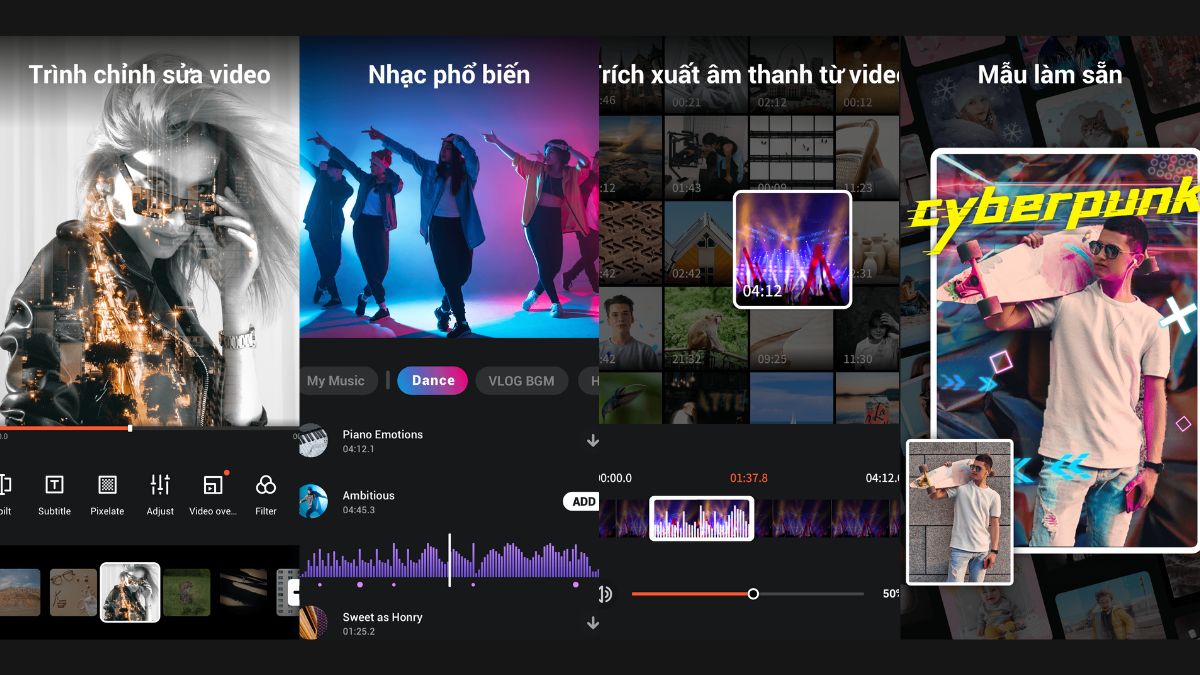Switch to My Music category
1200x675 pixels.
point(336,381)
